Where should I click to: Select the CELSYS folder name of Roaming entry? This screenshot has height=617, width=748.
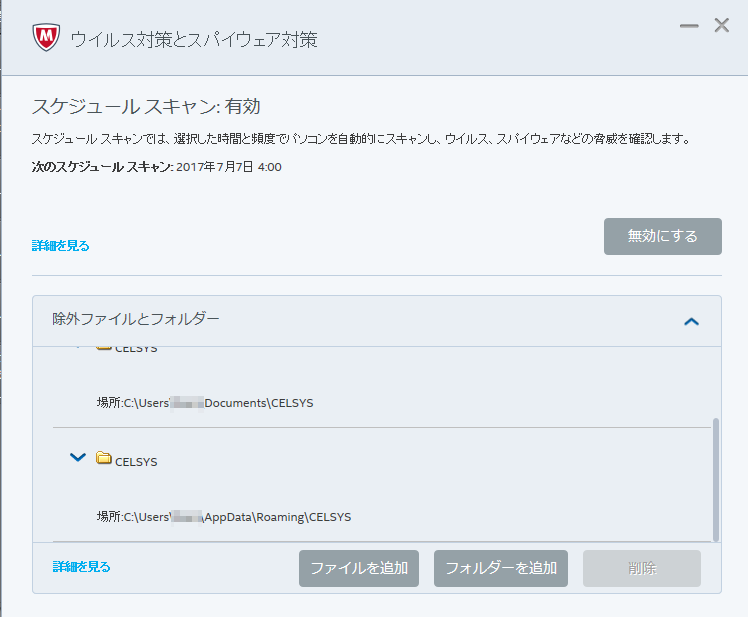(136, 462)
